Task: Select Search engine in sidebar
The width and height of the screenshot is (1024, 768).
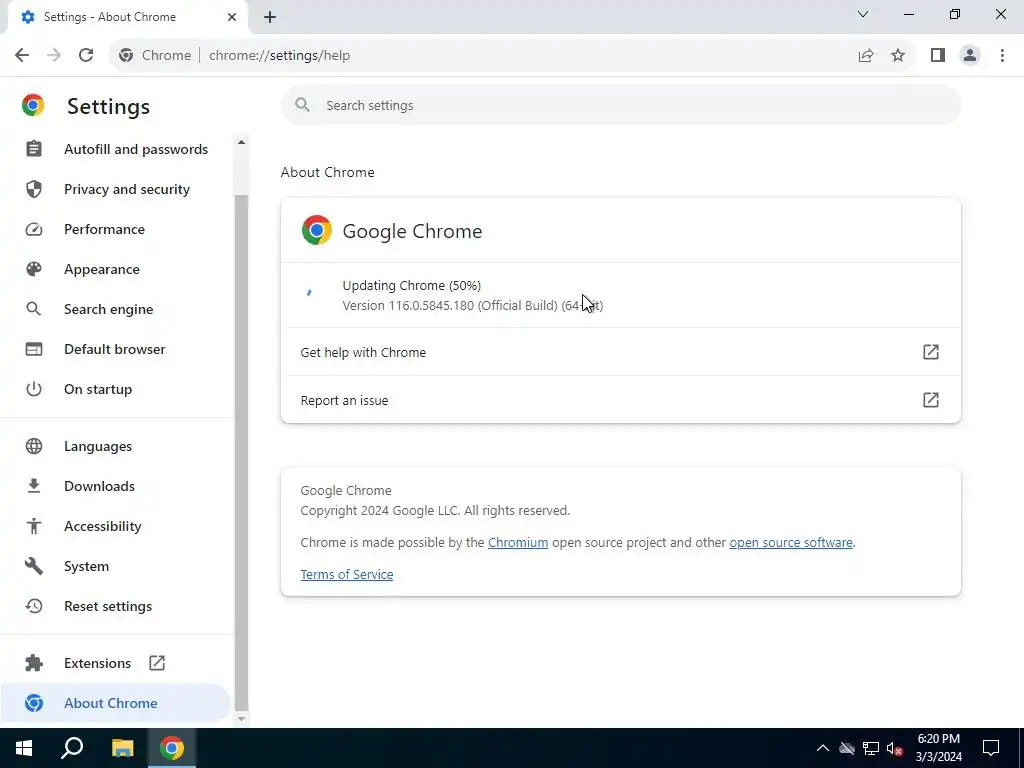Action: [116, 310]
